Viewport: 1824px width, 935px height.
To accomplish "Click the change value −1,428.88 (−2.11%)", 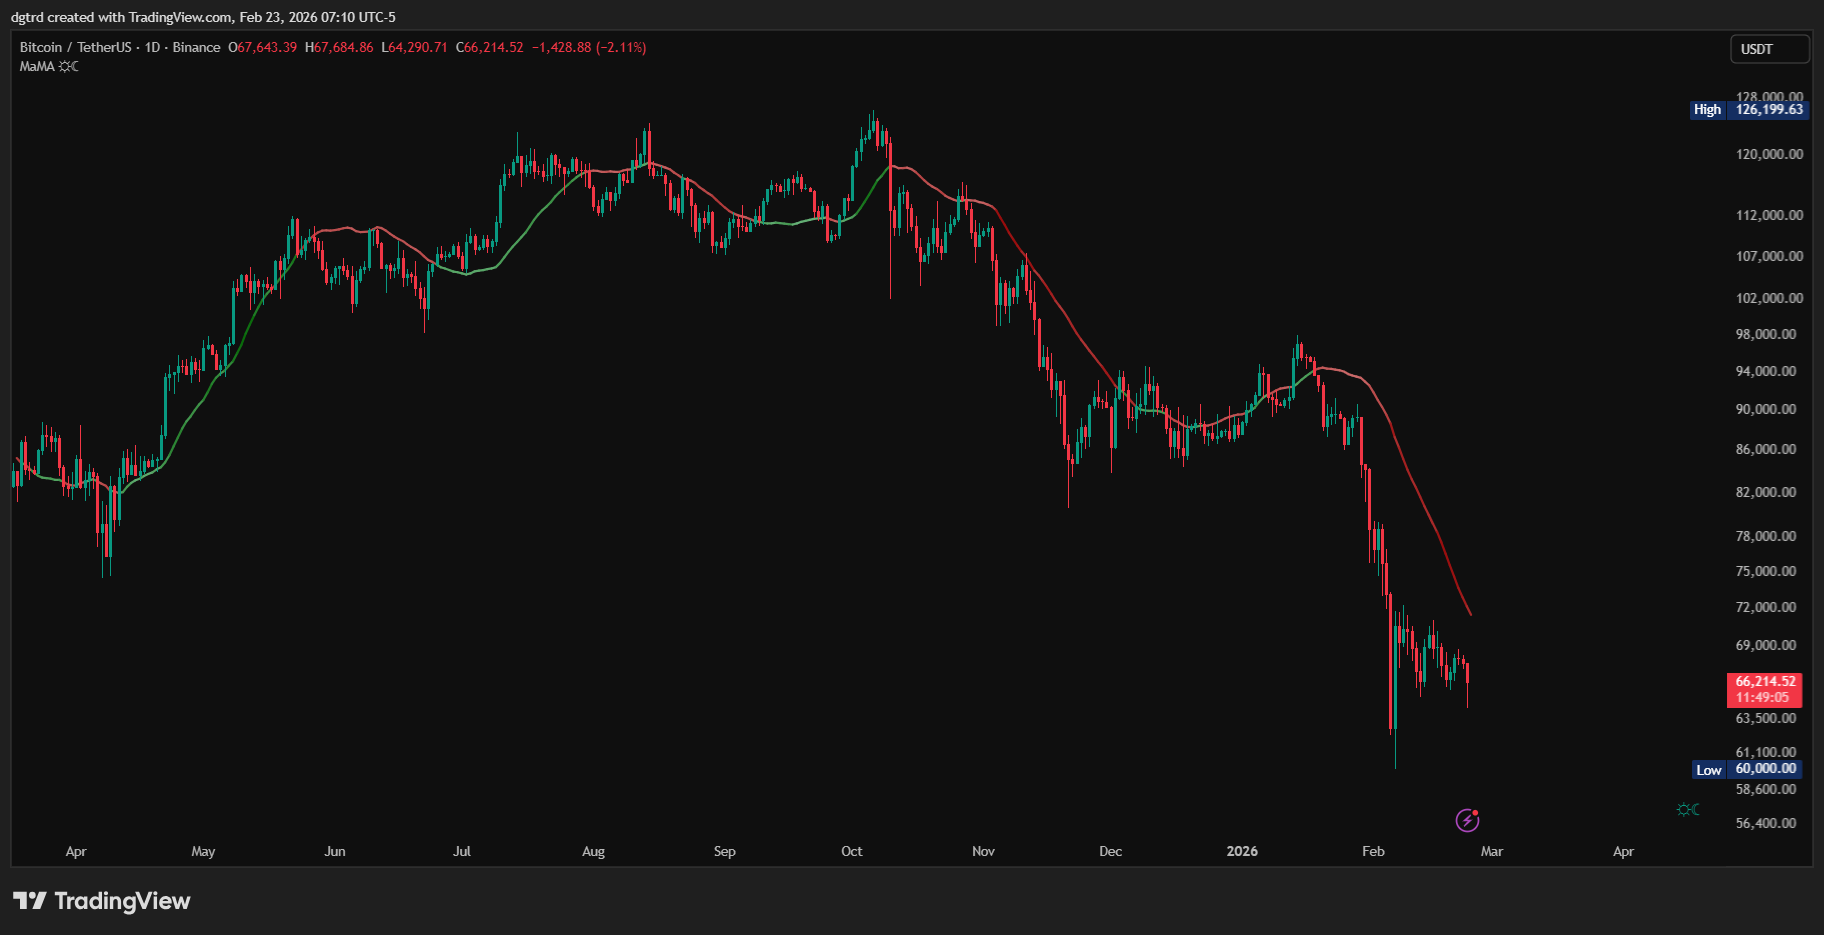I will pyautogui.click(x=589, y=47).
